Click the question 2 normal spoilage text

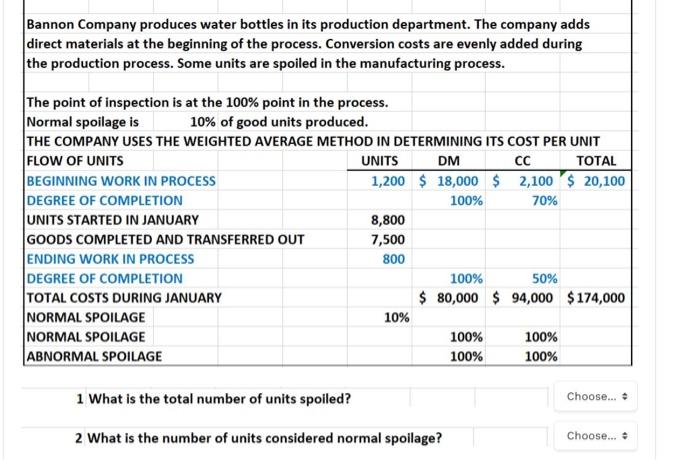[264, 438]
